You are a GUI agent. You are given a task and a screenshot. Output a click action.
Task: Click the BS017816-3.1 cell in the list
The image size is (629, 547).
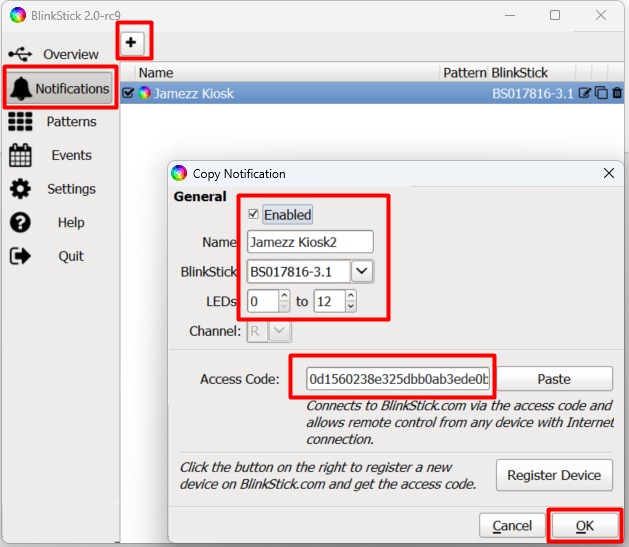(x=533, y=93)
